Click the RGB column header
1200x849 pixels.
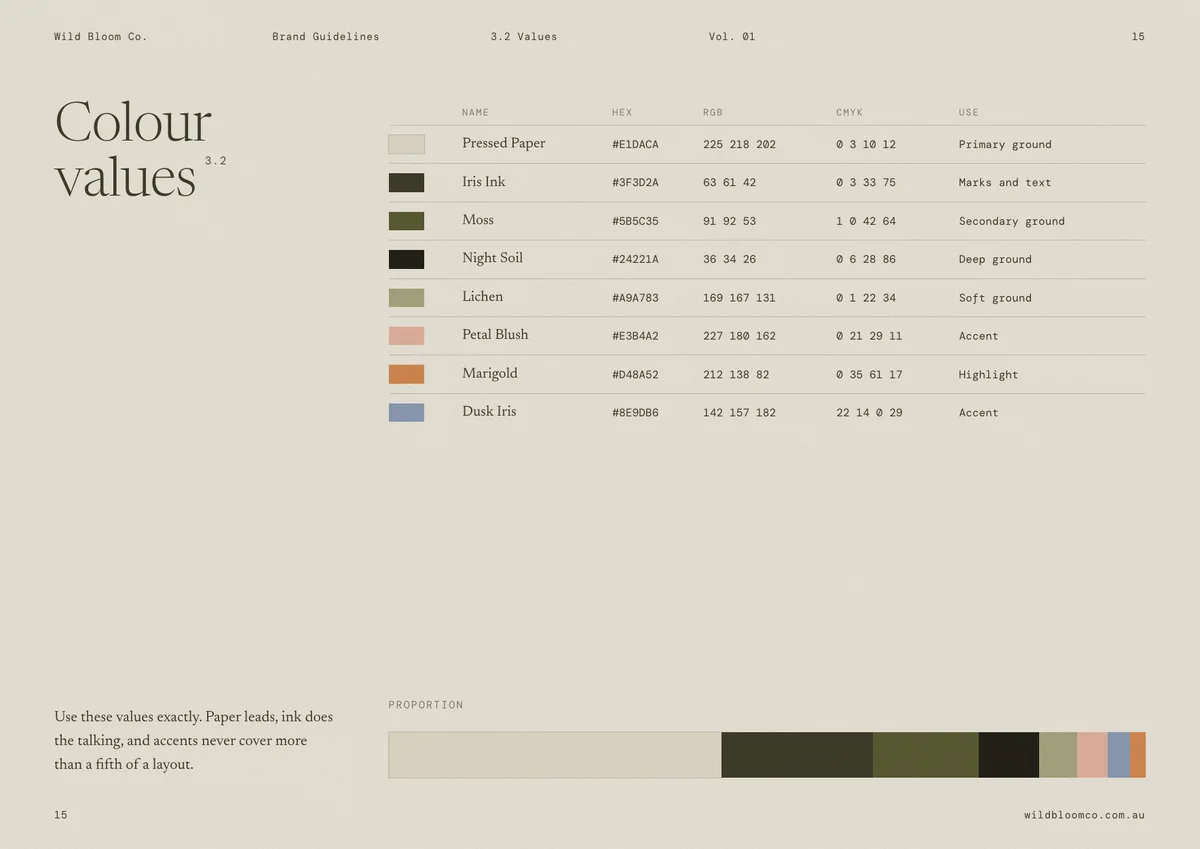(x=713, y=113)
